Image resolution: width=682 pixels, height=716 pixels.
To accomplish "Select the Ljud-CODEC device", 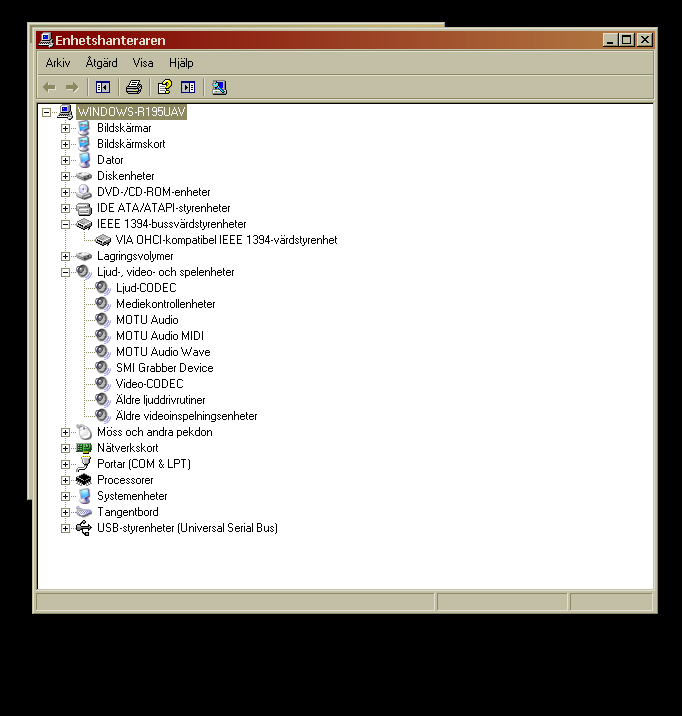I will pyautogui.click(x=146, y=288).
